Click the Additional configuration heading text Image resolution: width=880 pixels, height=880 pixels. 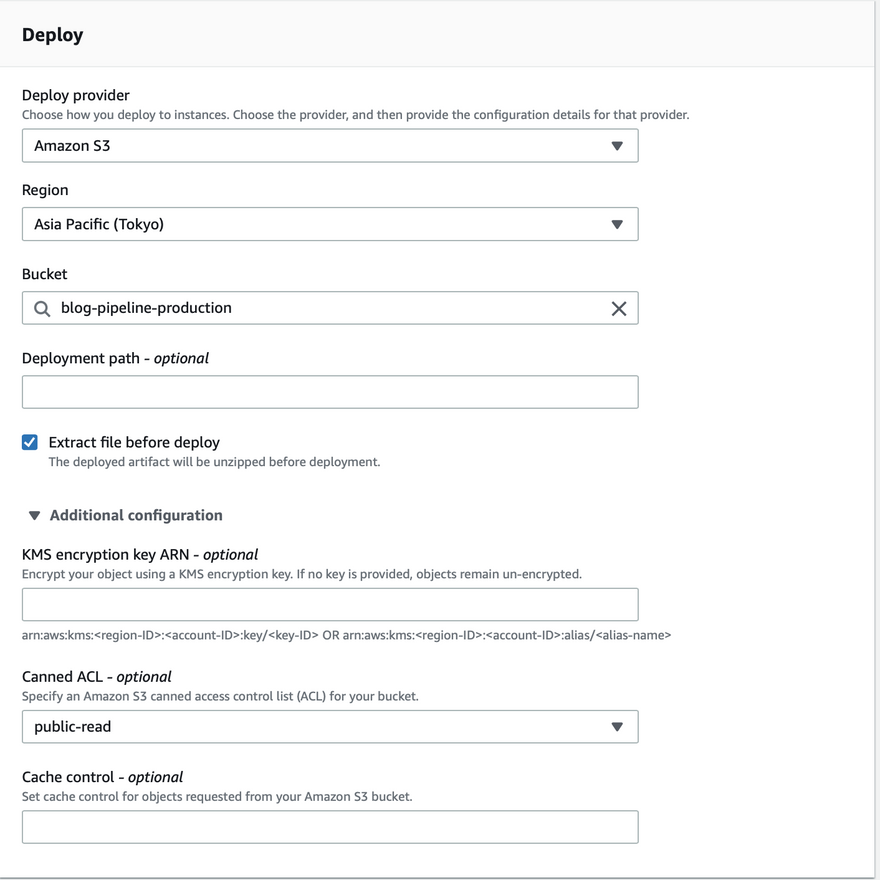coord(136,516)
